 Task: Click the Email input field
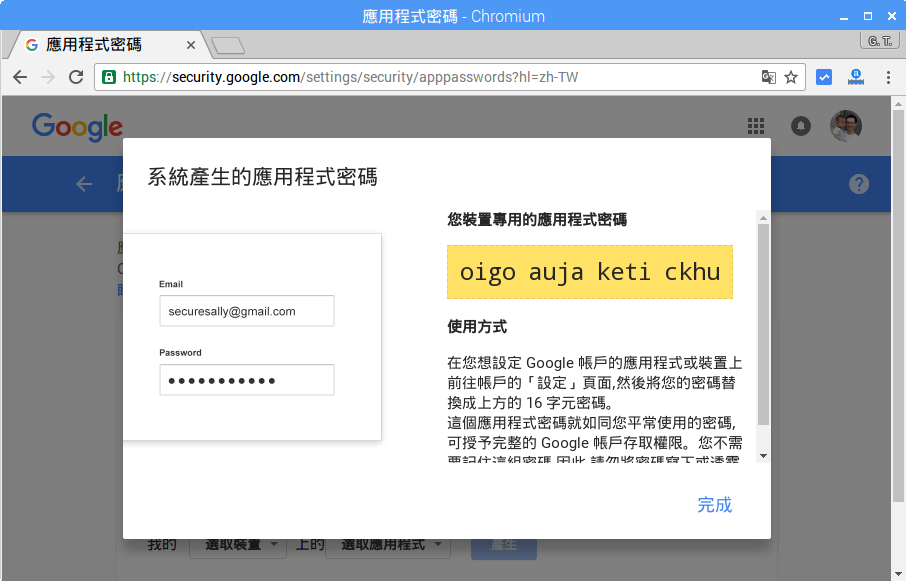[246, 311]
